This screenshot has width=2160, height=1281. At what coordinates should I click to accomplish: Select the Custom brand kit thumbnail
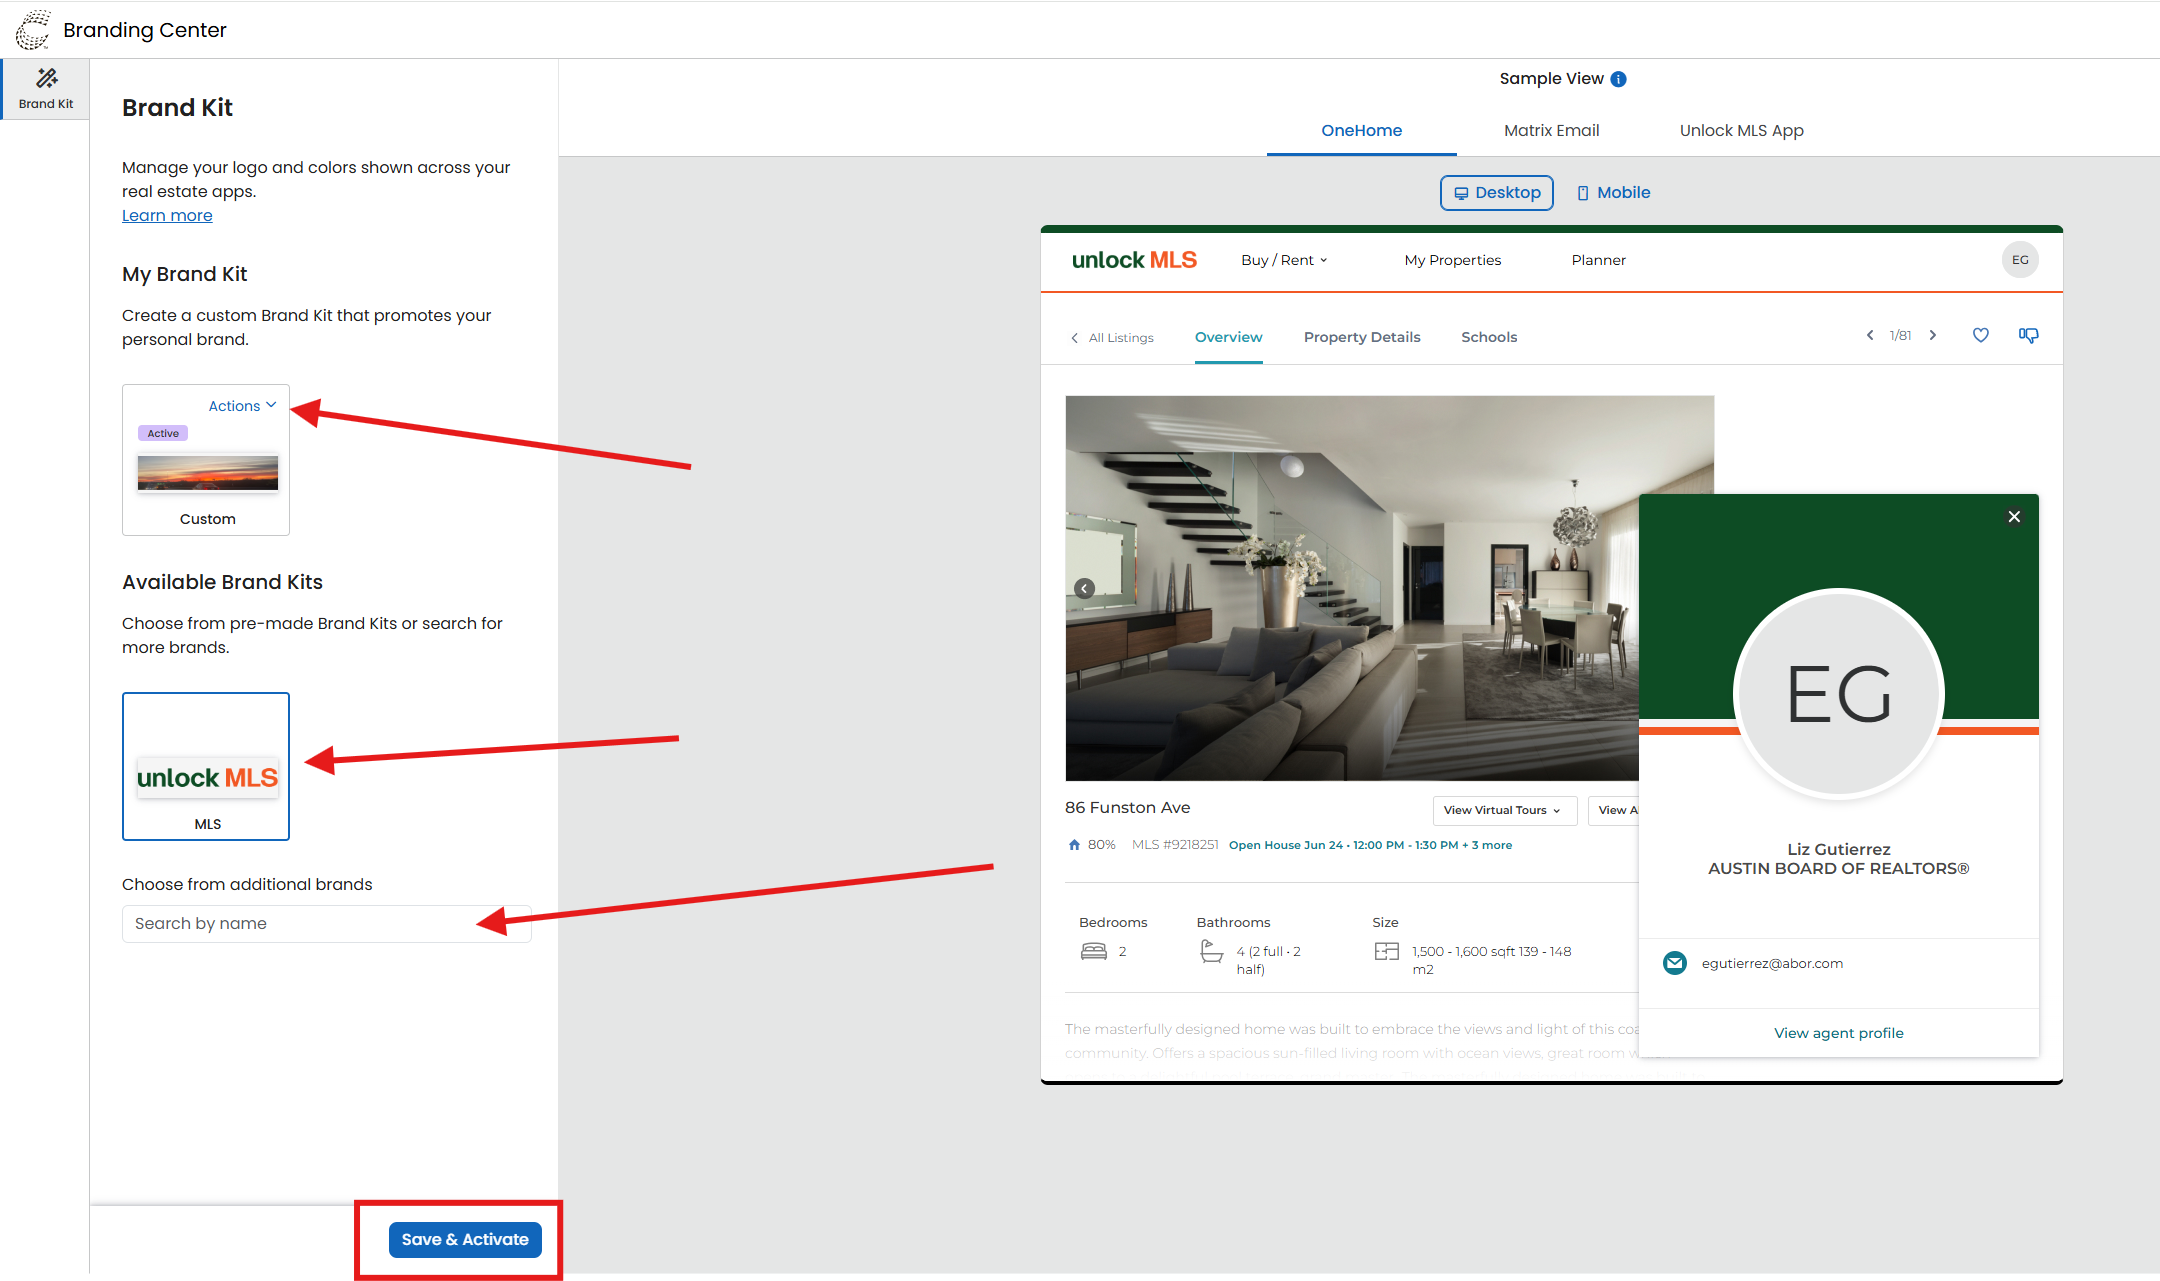pos(208,473)
